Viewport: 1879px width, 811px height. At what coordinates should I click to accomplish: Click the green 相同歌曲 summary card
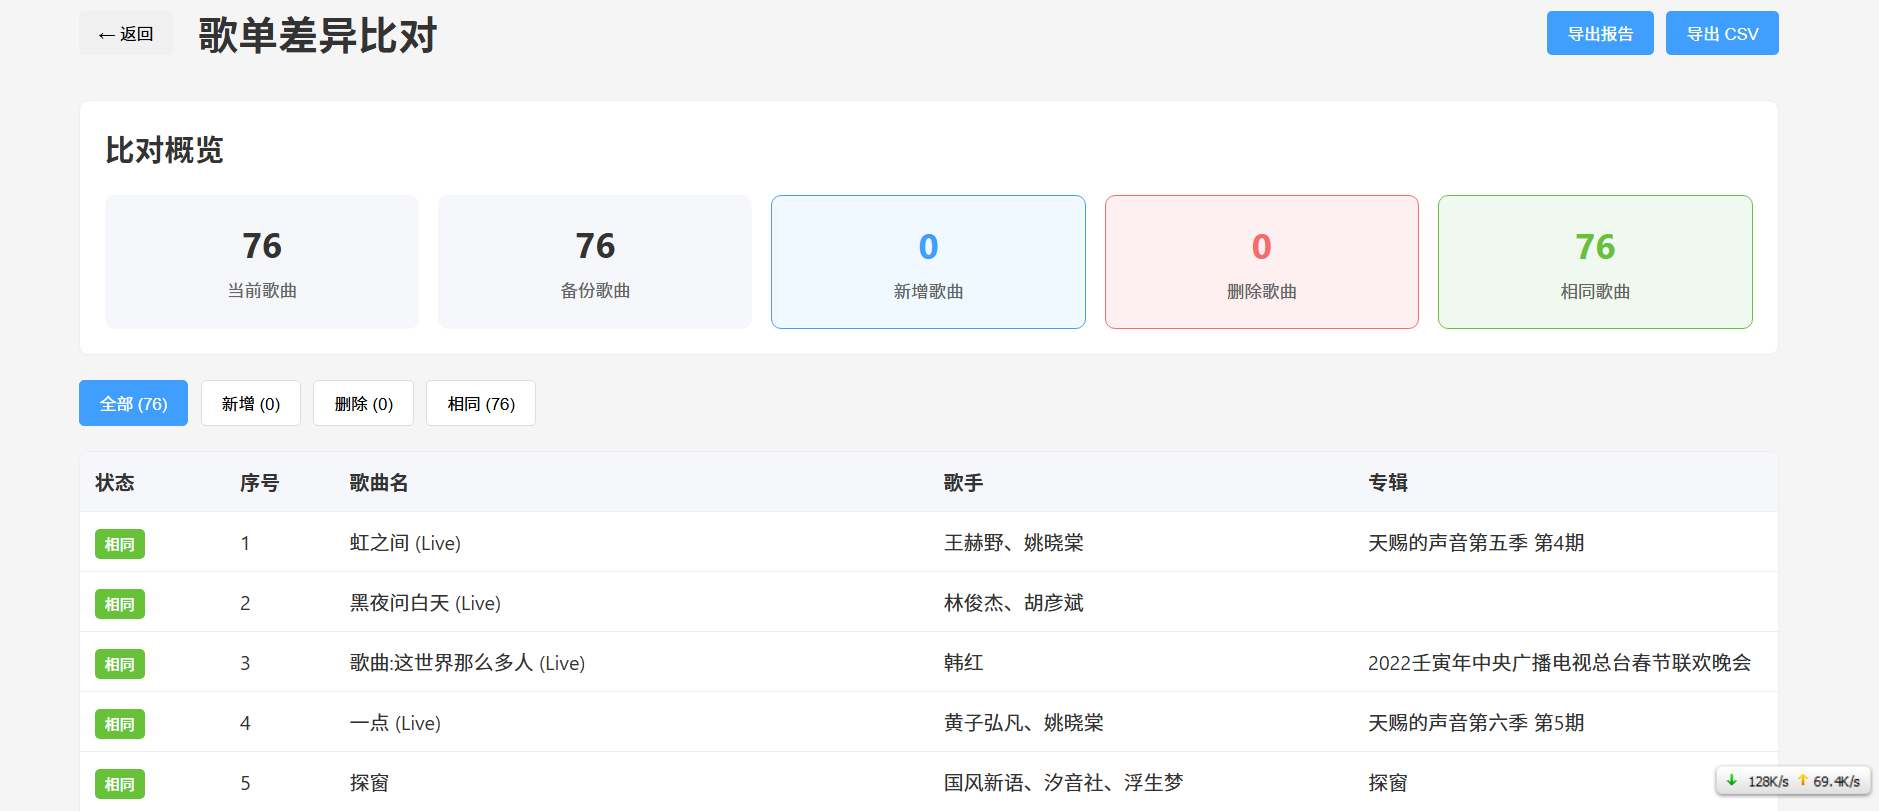1595,262
